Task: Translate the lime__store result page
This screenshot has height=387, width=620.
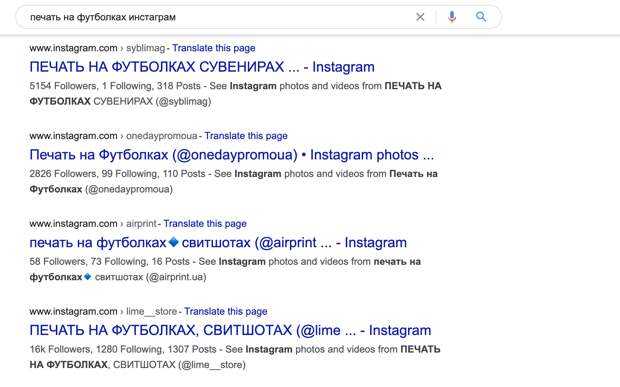Action: [226, 311]
